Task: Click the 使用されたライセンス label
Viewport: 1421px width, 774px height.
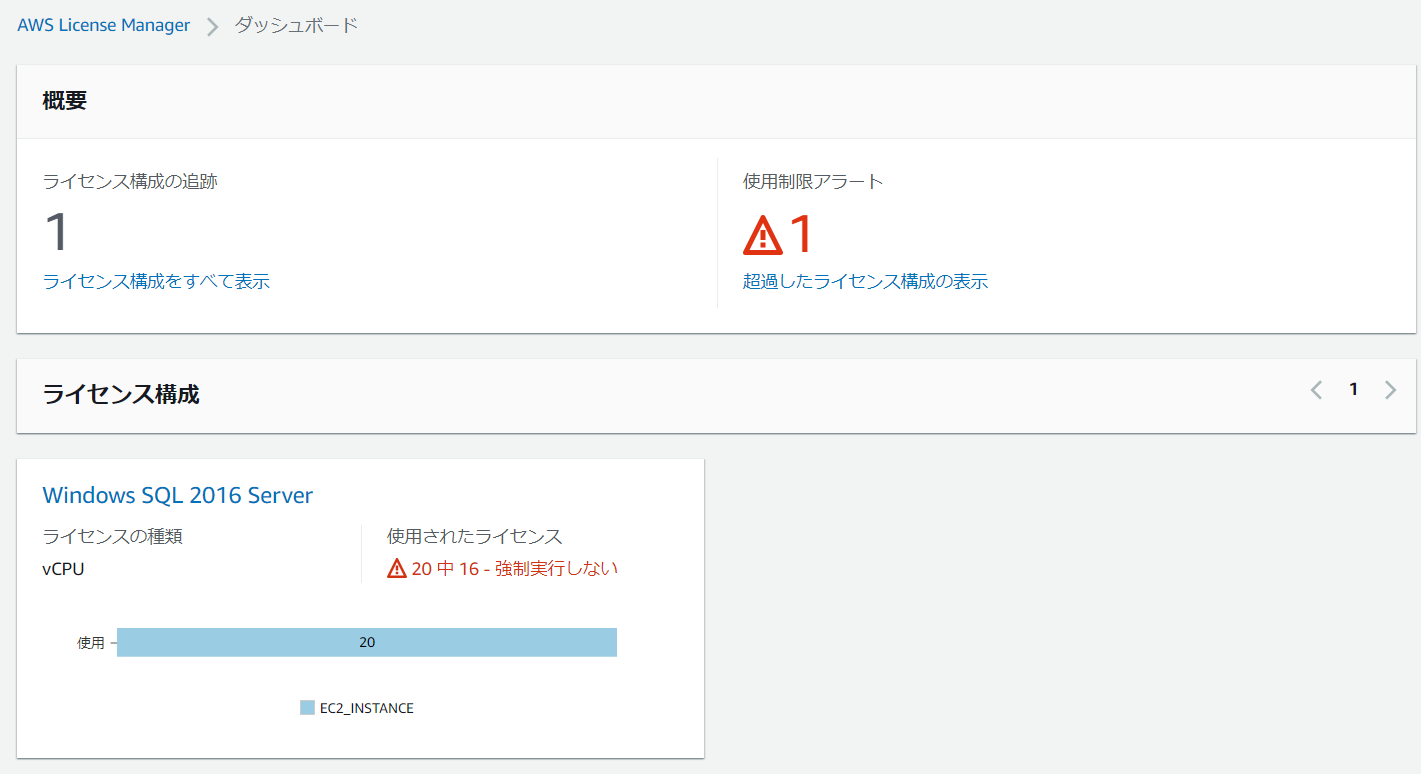Action: 475,536
